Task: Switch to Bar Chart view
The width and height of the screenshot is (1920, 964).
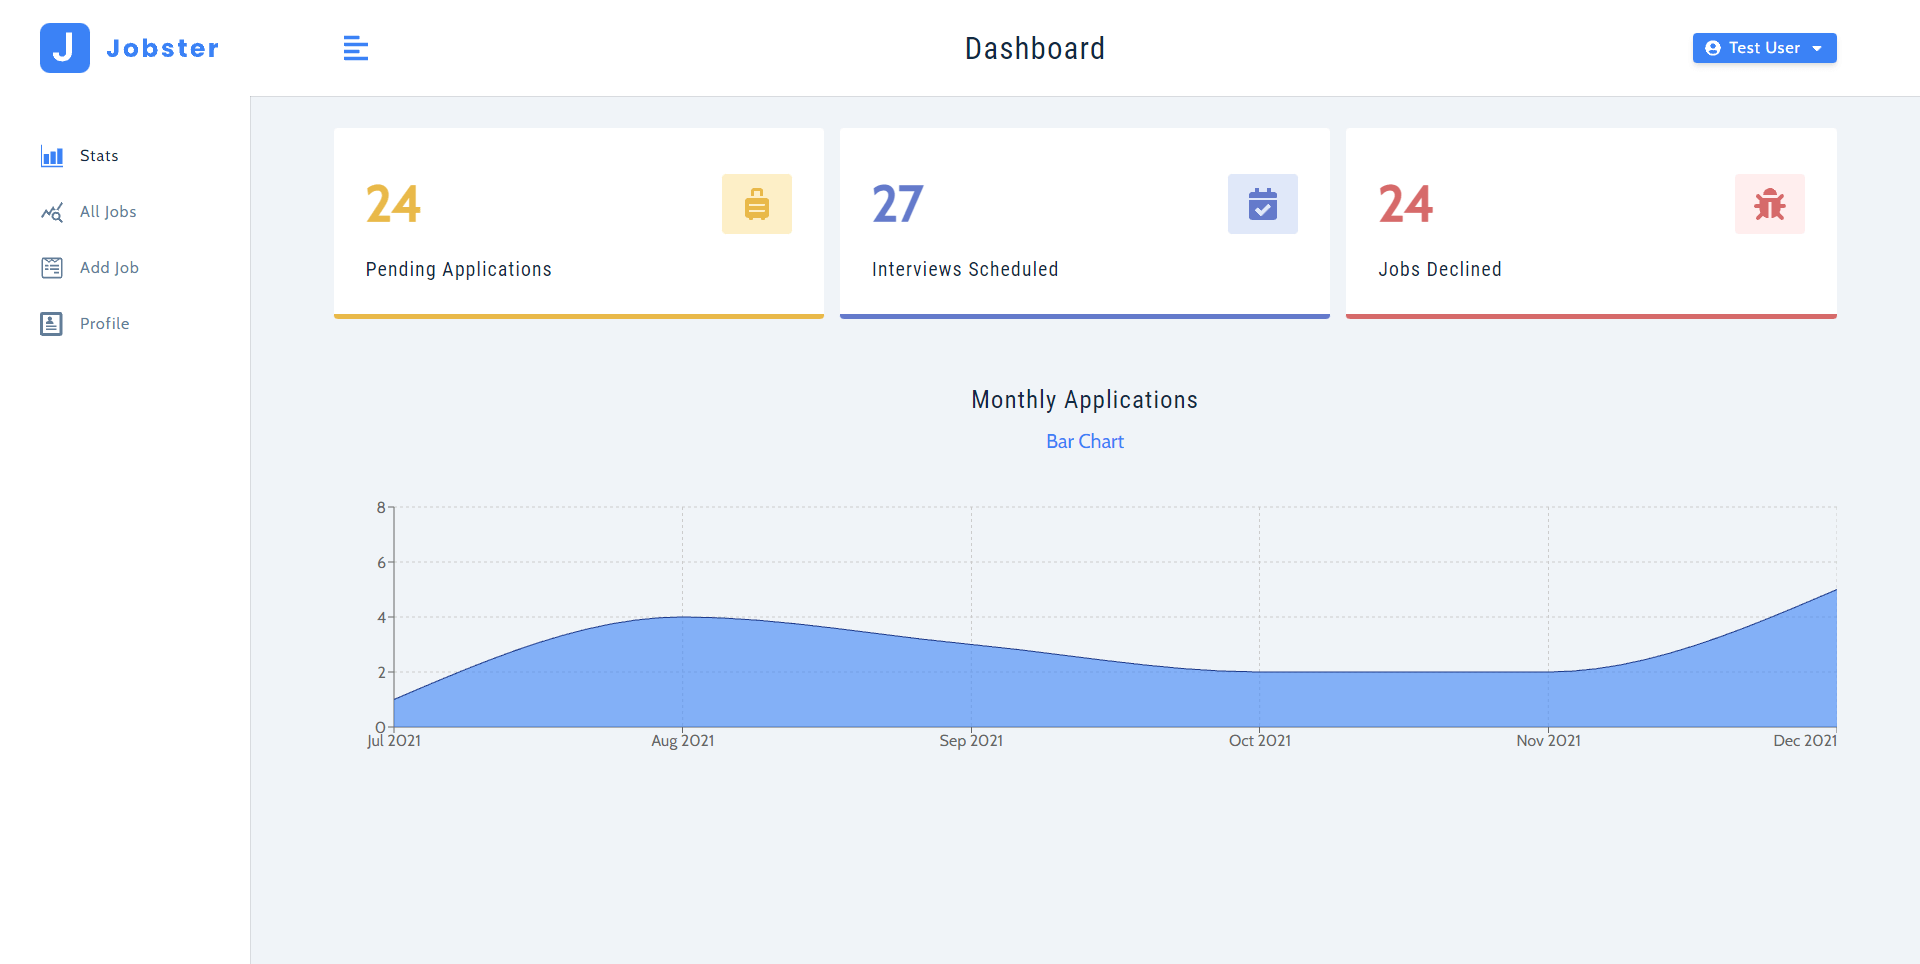Action: tap(1084, 441)
